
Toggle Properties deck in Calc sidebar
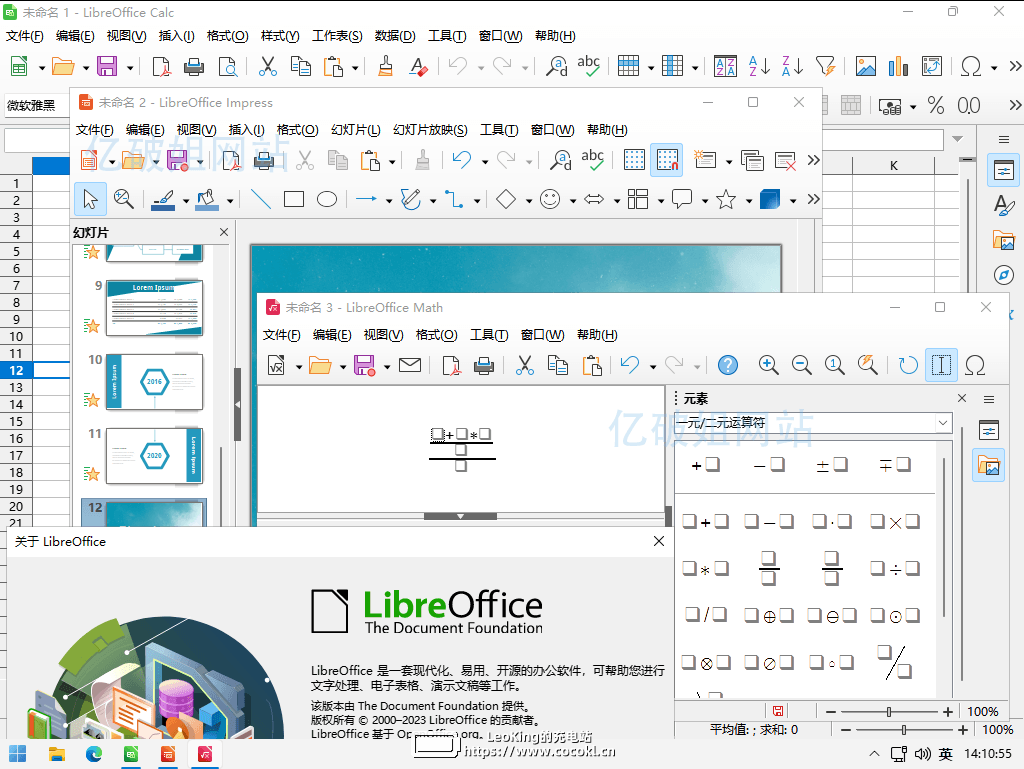point(1004,172)
